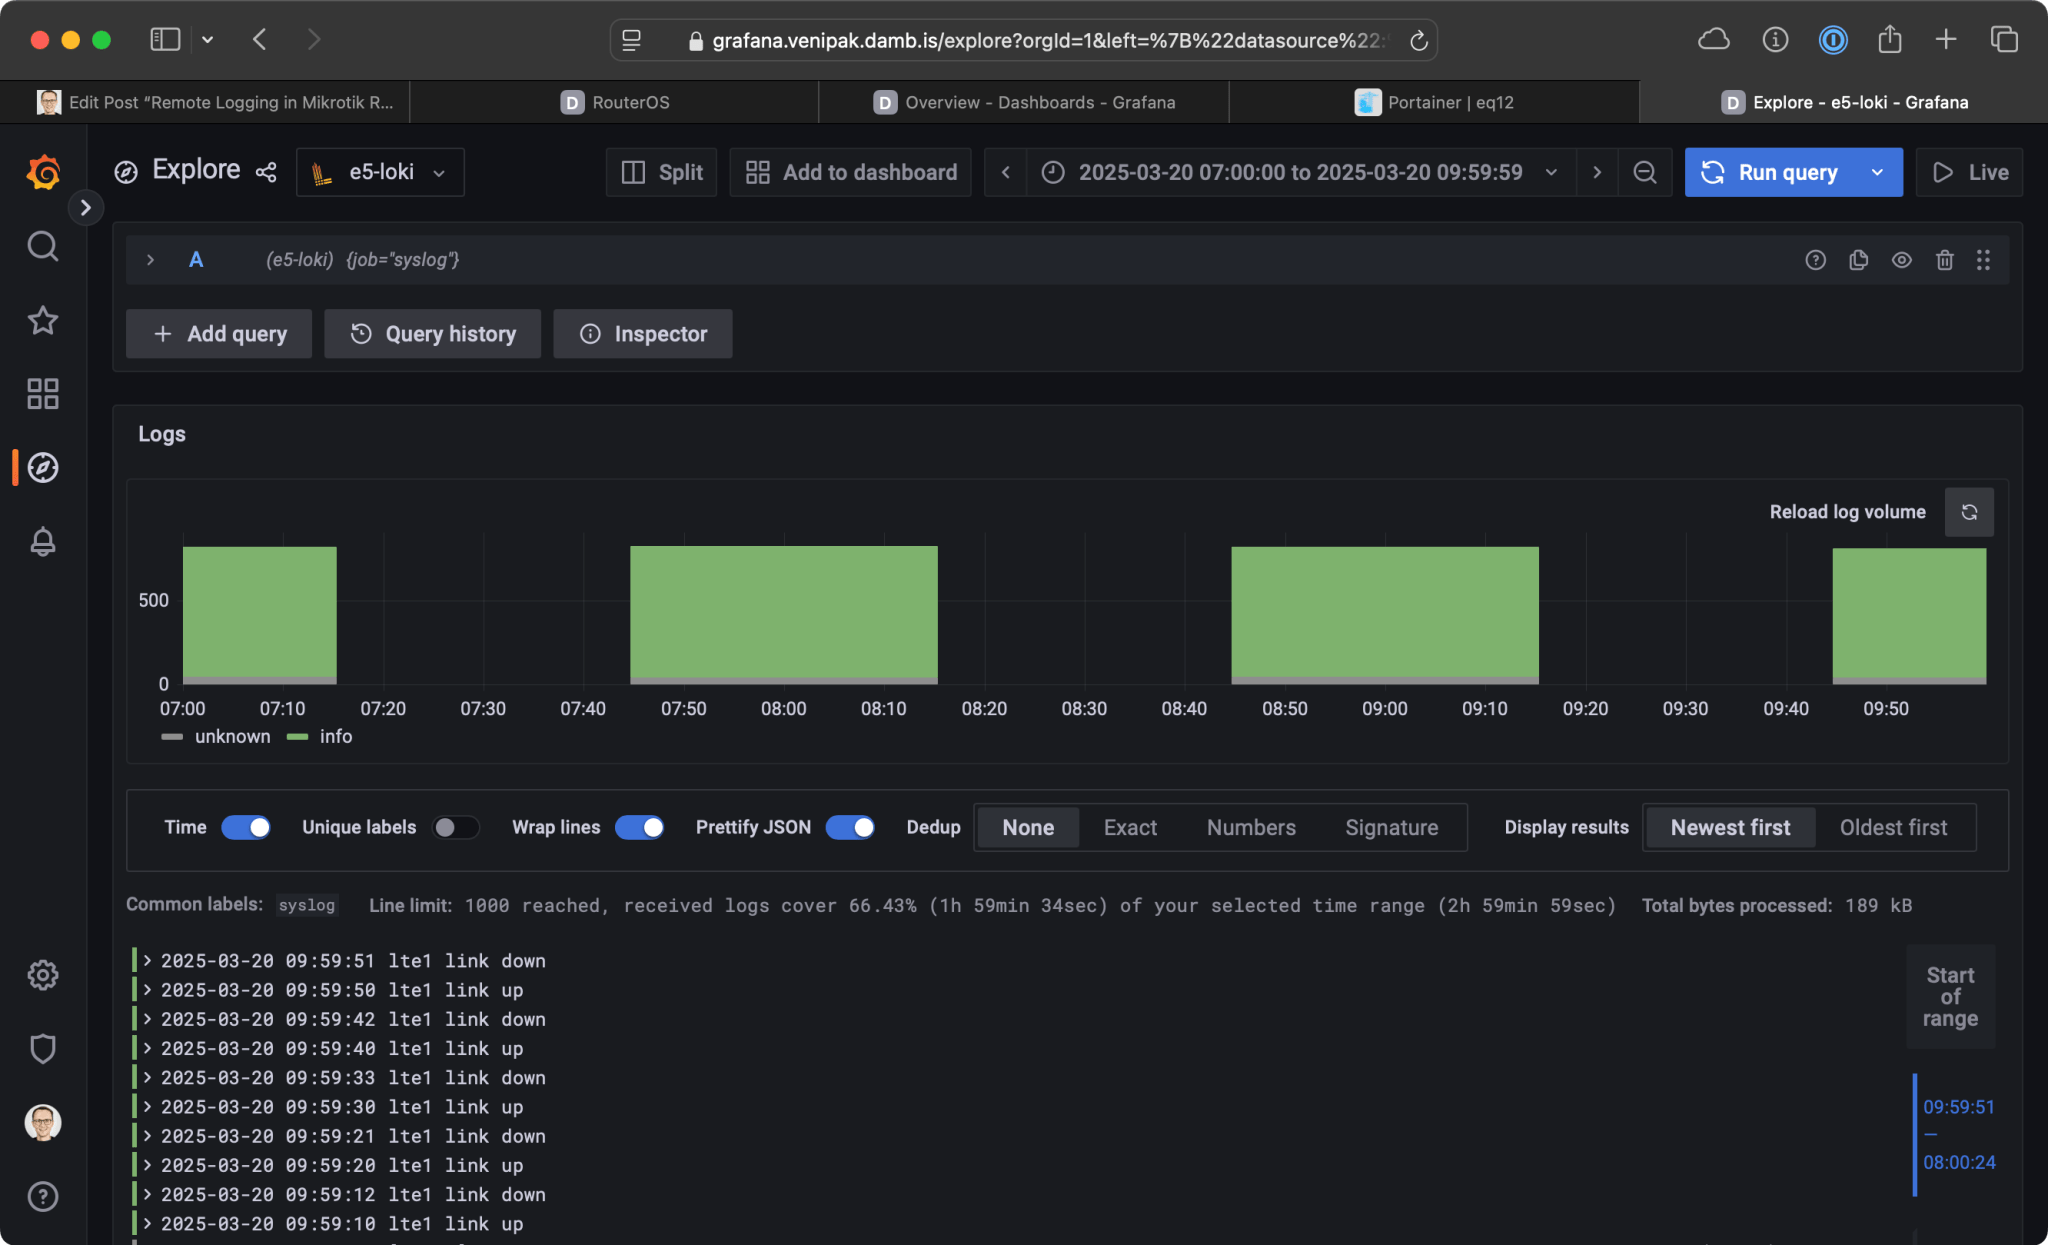Enable Unique labels
The image size is (2048, 1245).
coord(456,827)
